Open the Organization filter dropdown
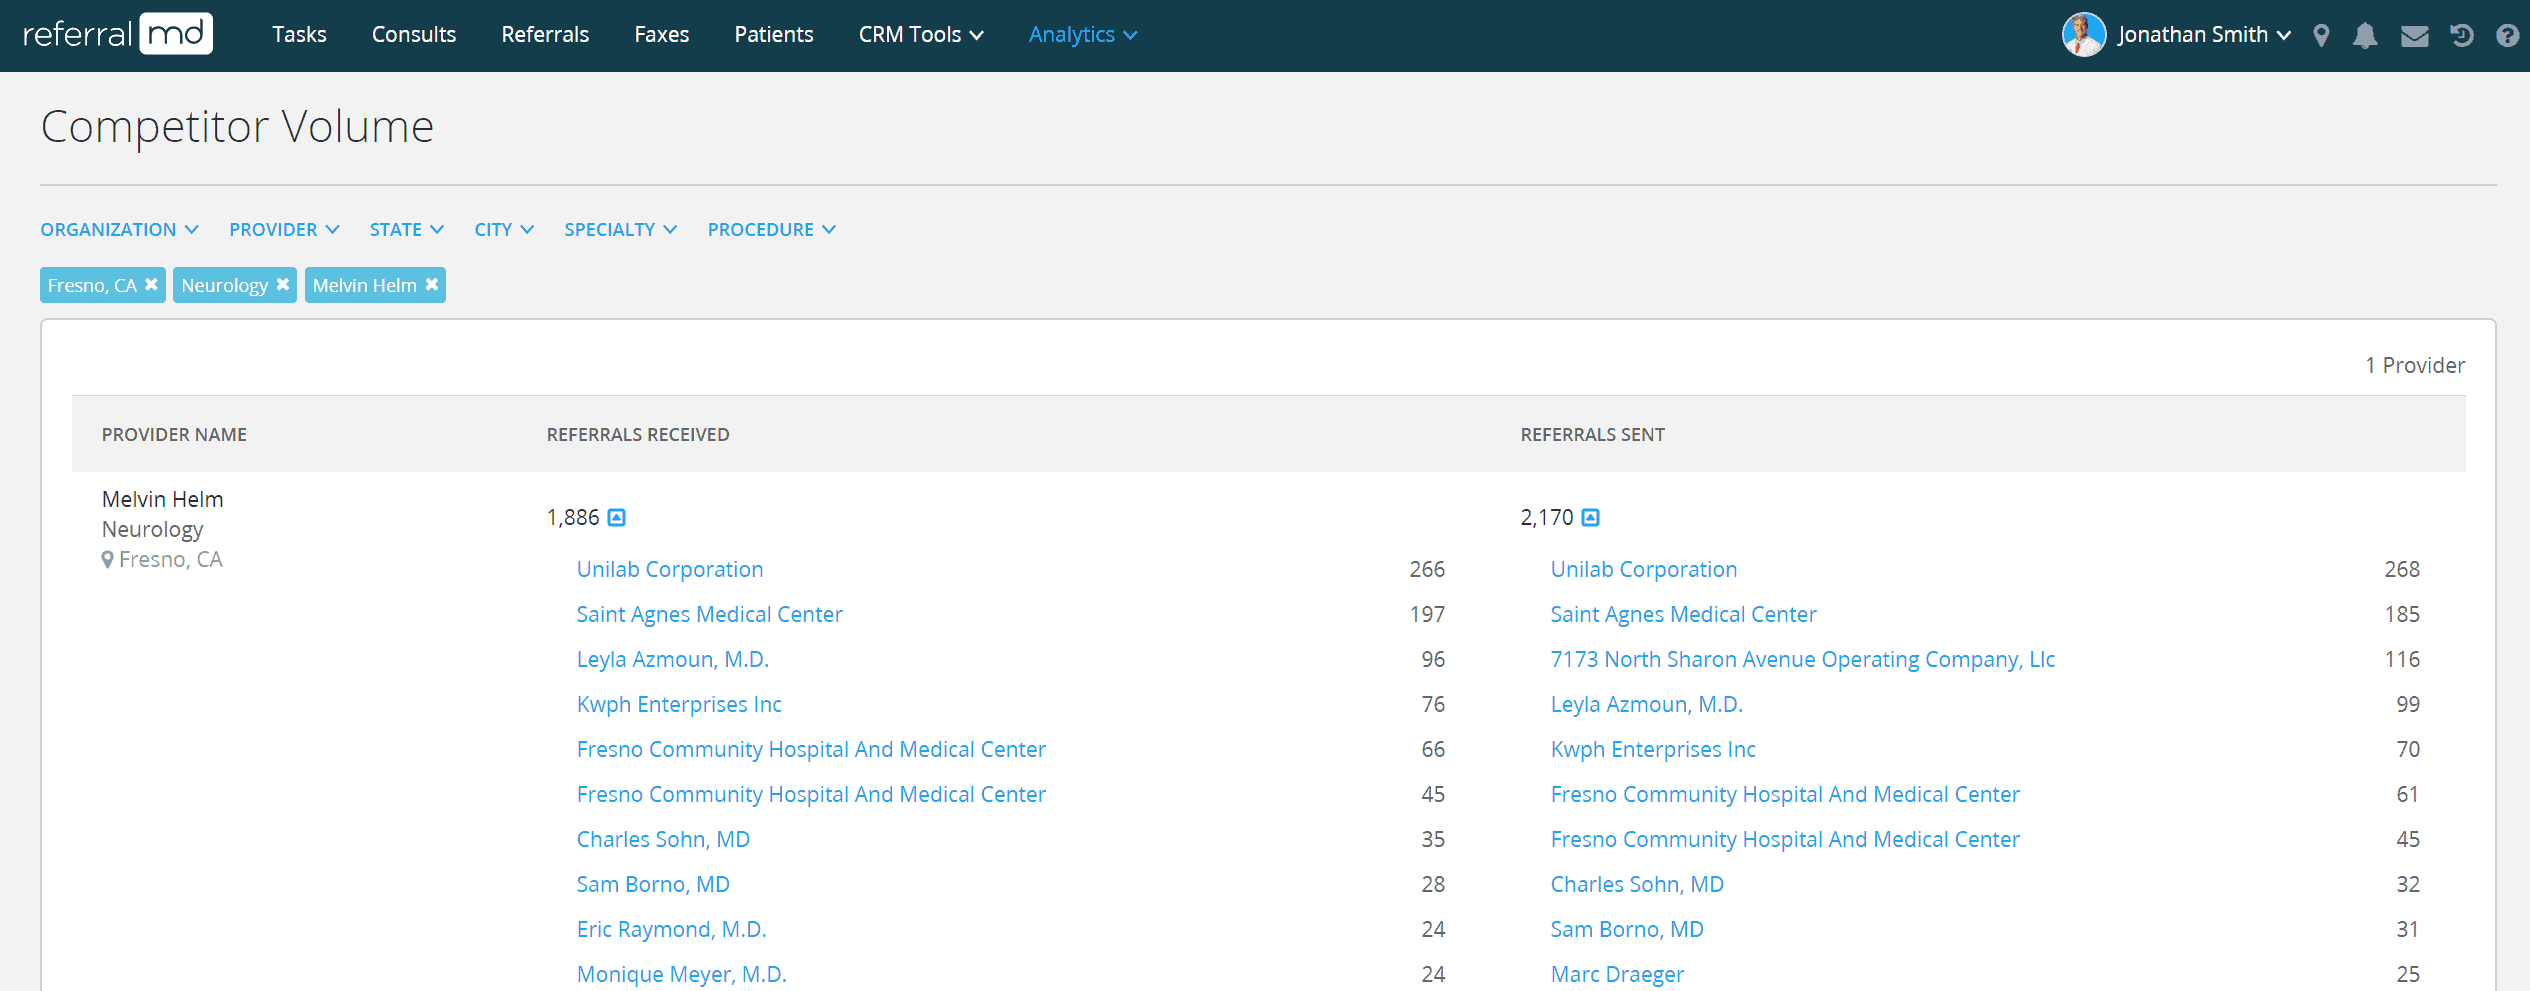This screenshot has height=991, width=2530. [119, 229]
